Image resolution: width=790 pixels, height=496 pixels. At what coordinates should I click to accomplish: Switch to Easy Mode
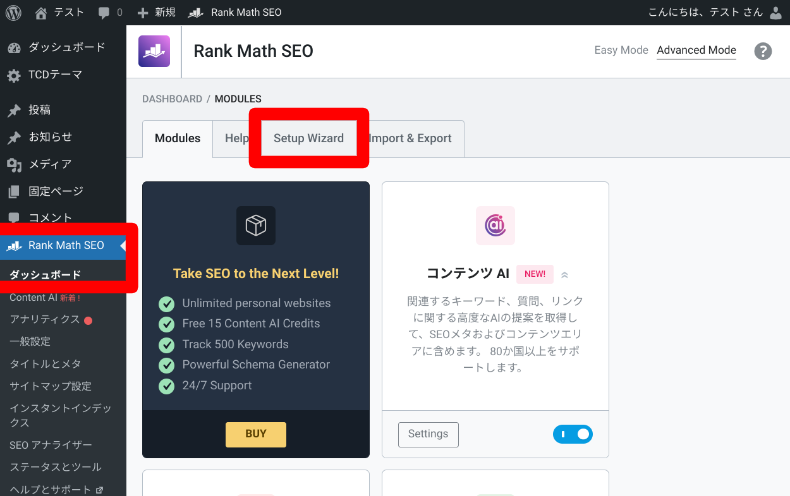point(621,51)
